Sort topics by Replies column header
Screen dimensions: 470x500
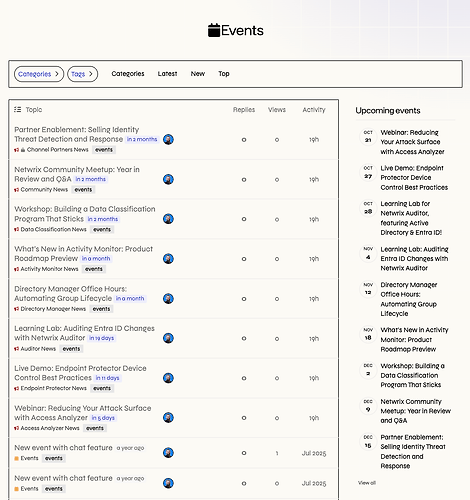[x=244, y=110]
